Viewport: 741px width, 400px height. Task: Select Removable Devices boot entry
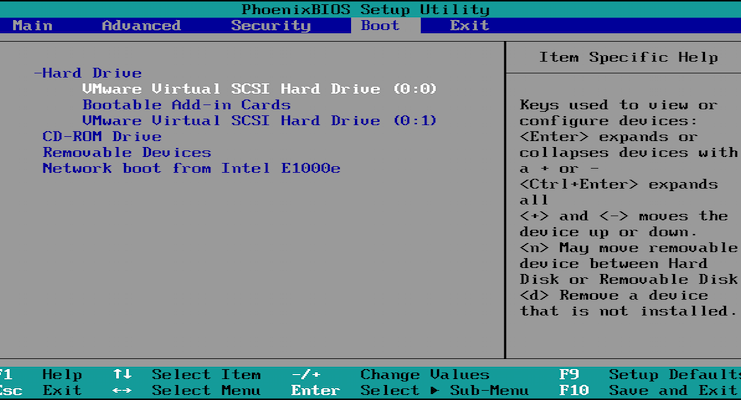point(127,153)
